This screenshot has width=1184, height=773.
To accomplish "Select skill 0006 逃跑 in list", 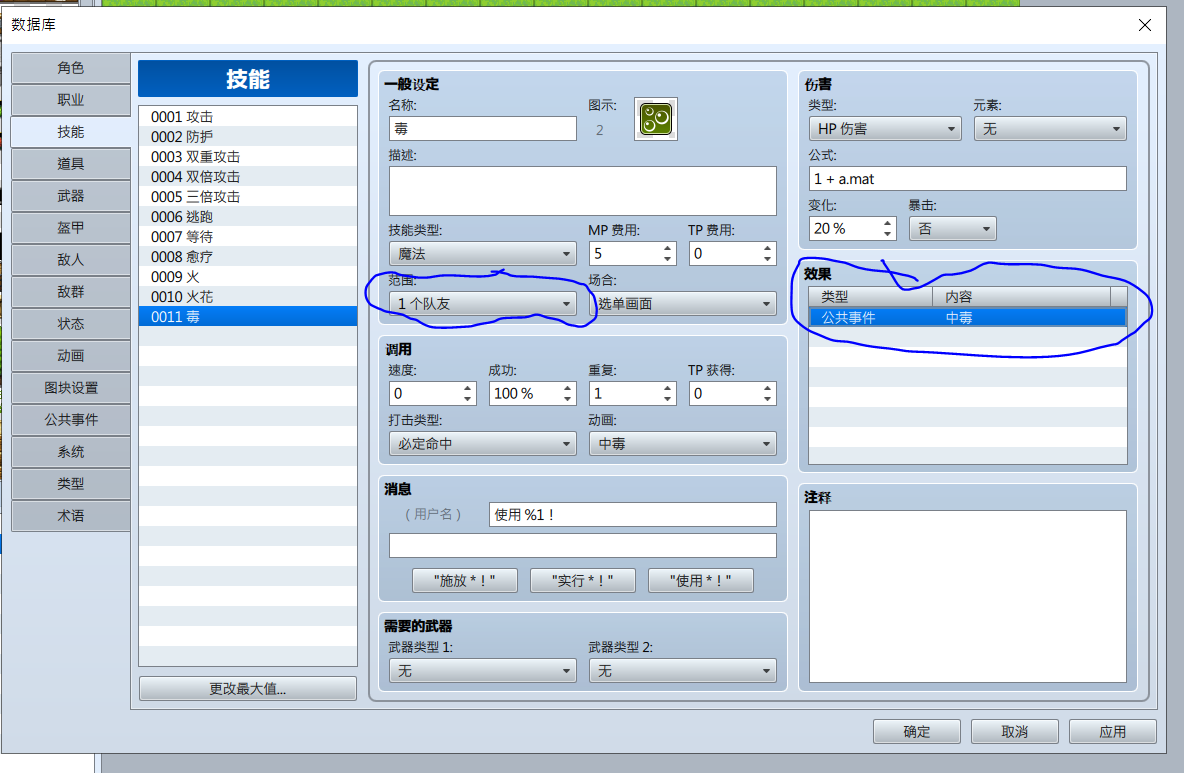I will 248,217.
